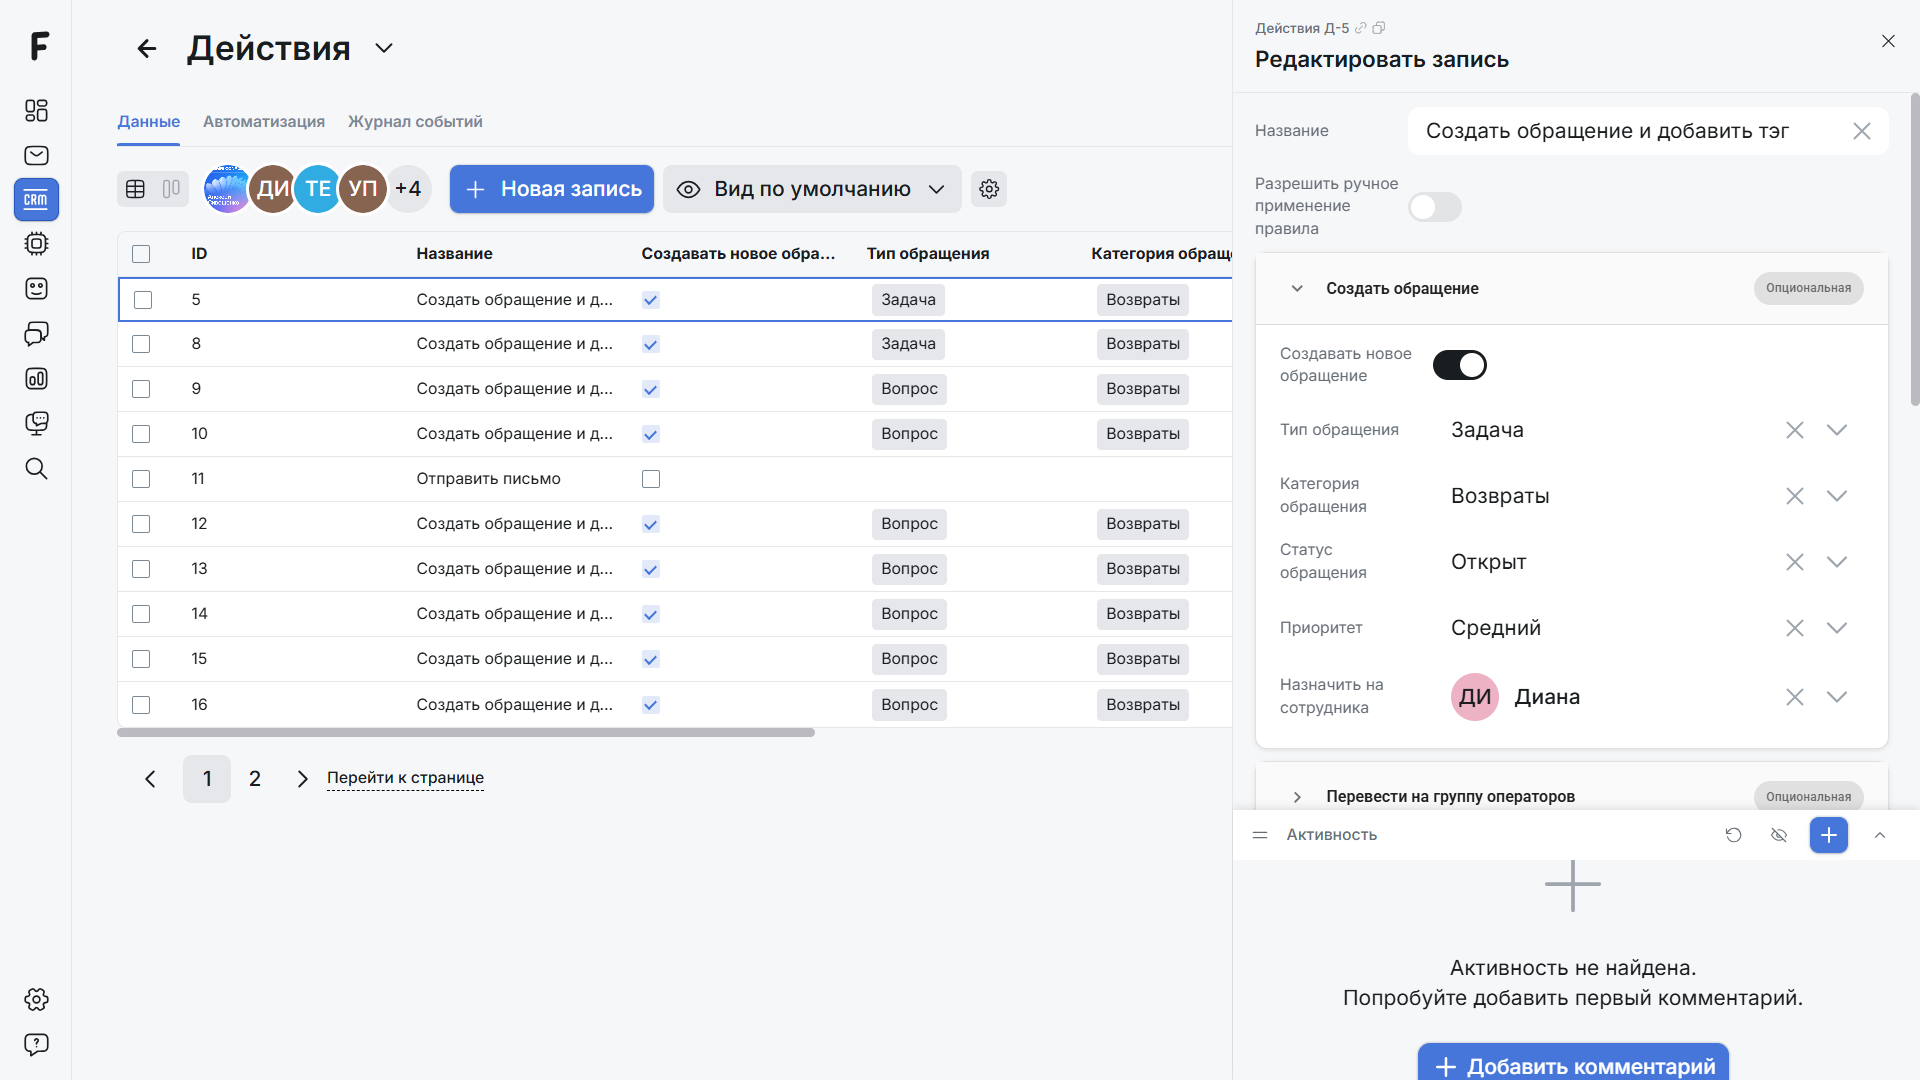Open Вид по умолчанию view dropdown
The width and height of the screenshot is (1920, 1080).
811,189
